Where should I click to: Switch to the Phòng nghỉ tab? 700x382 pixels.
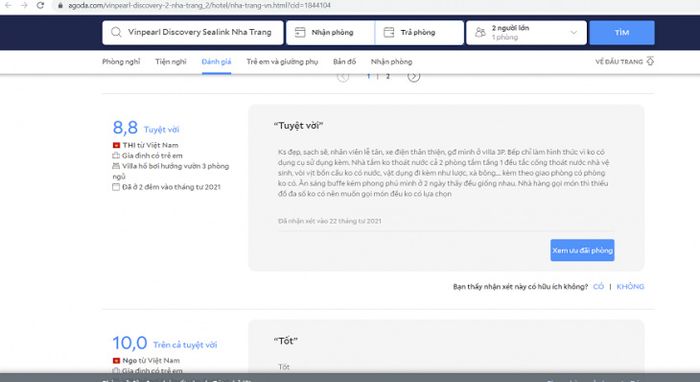(x=121, y=62)
